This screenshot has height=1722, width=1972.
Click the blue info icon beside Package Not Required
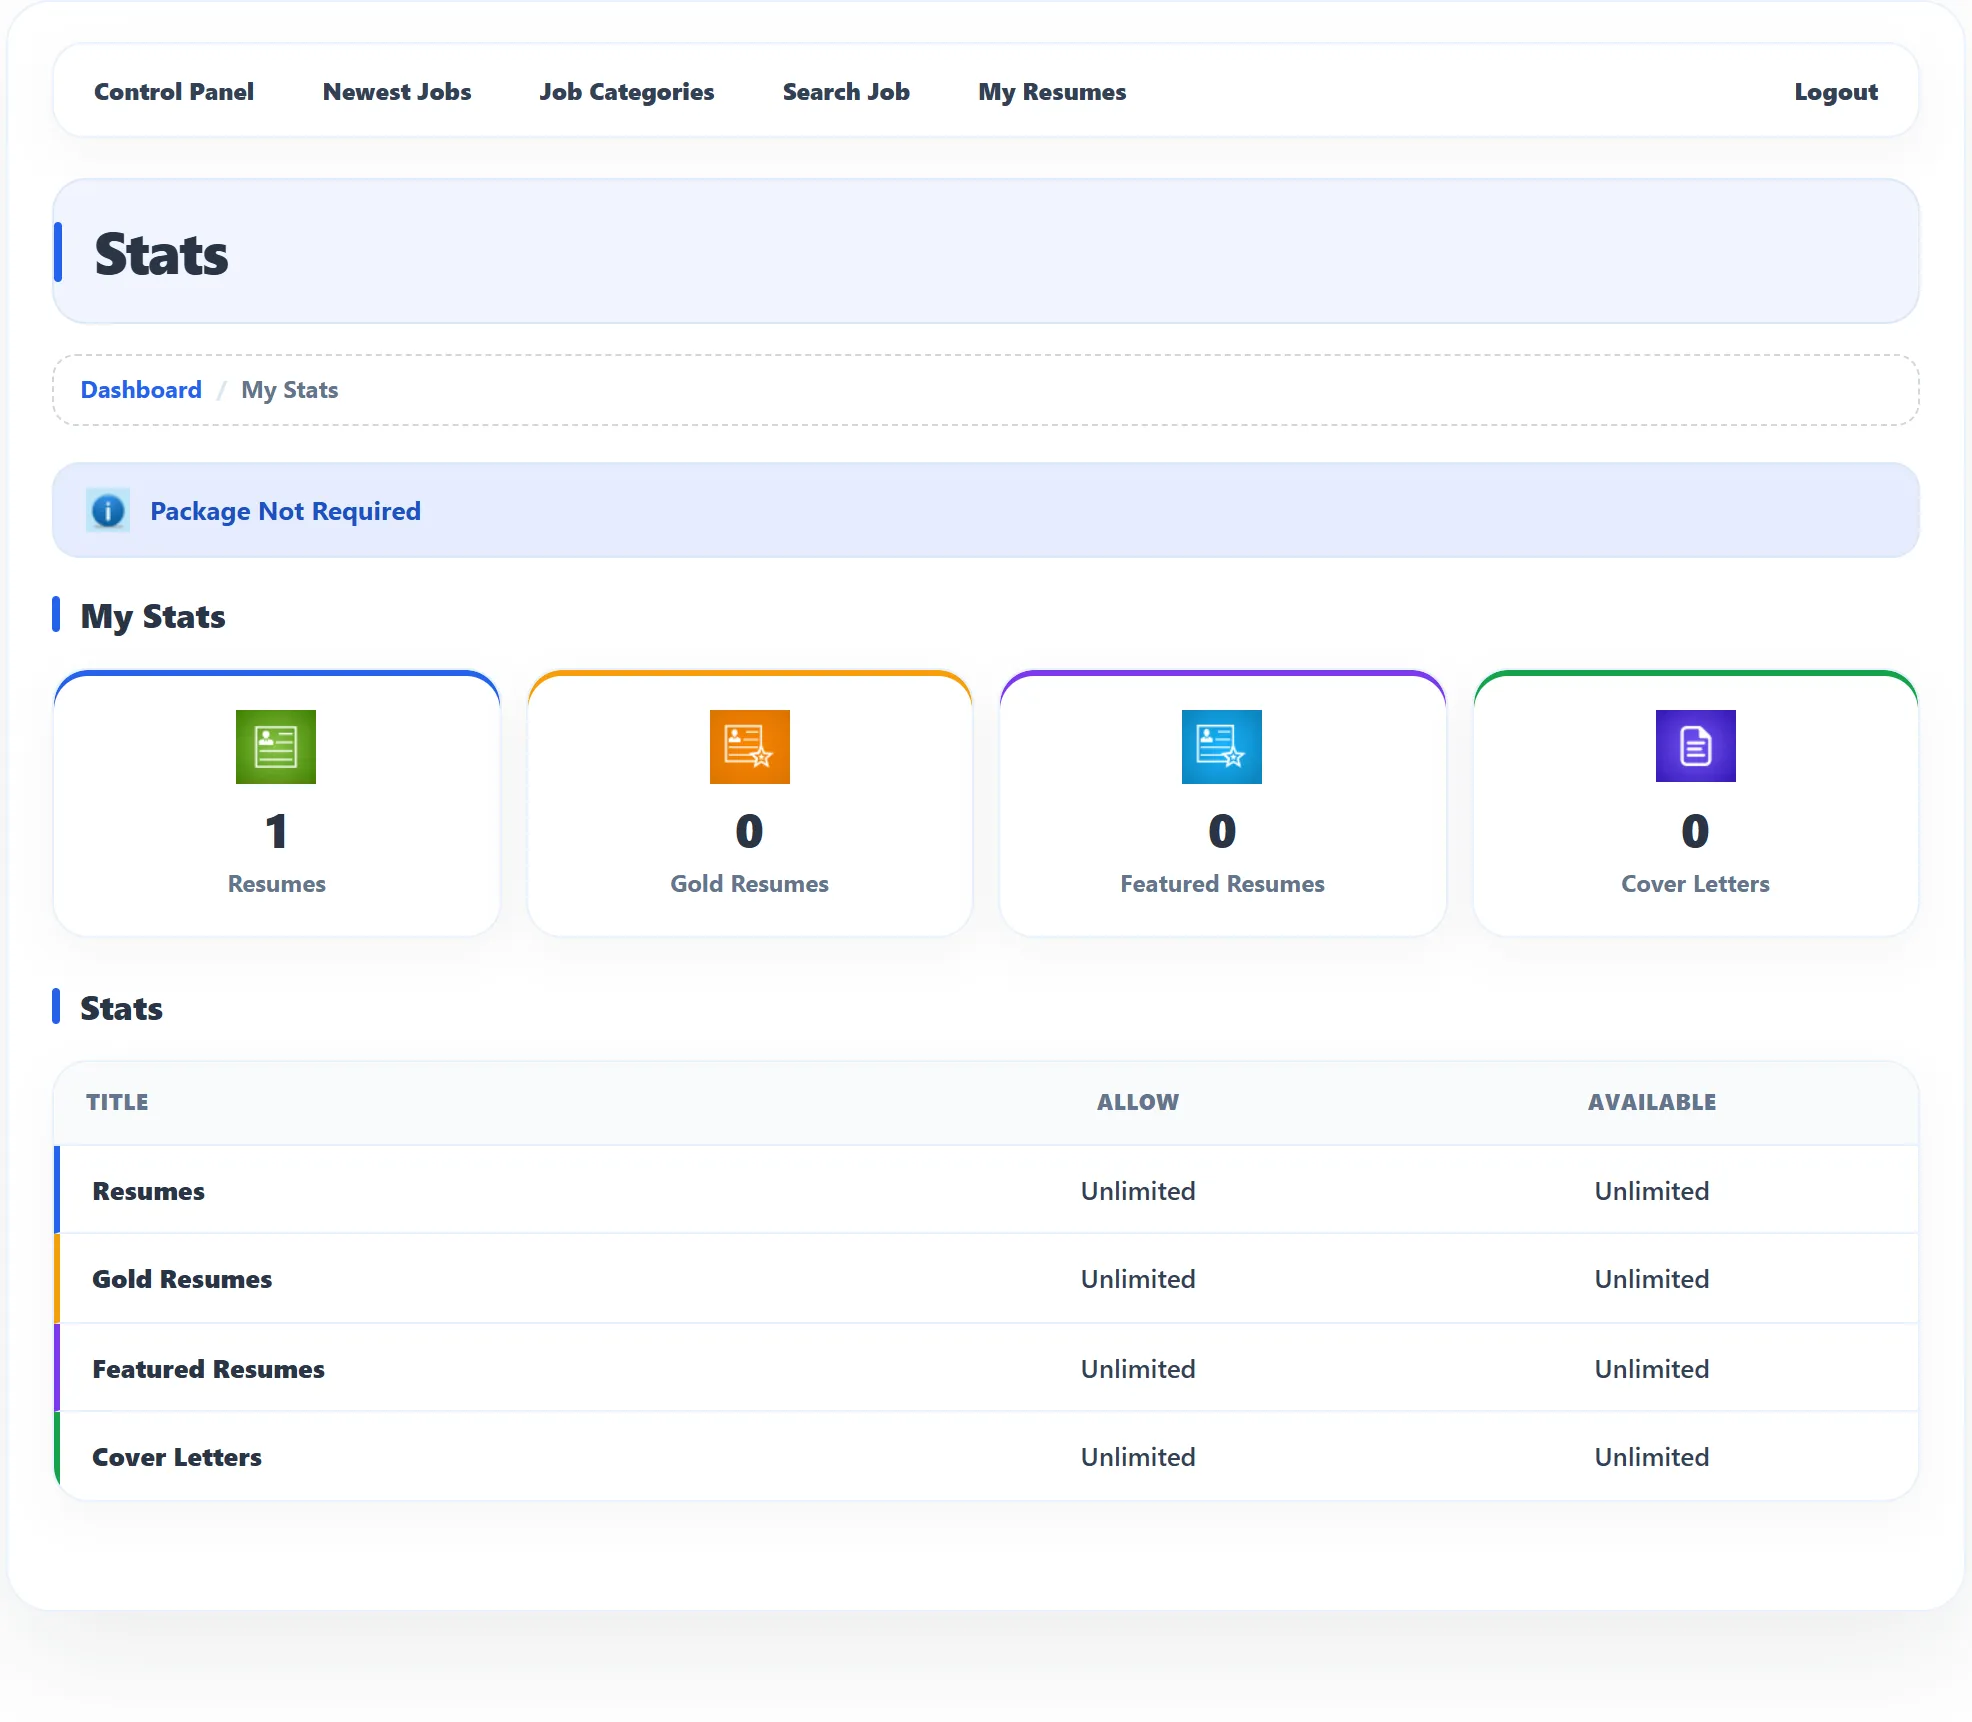[108, 511]
